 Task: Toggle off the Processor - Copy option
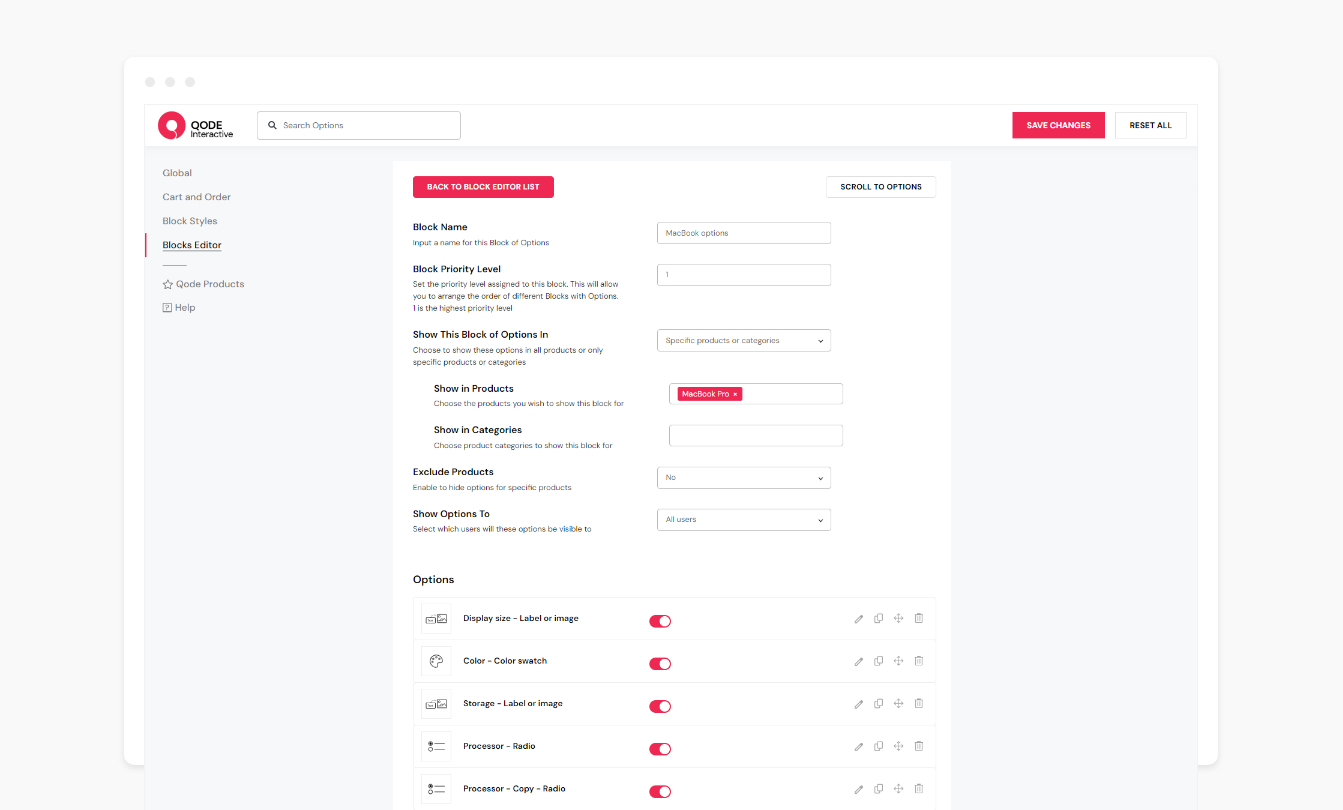(660, 792)
